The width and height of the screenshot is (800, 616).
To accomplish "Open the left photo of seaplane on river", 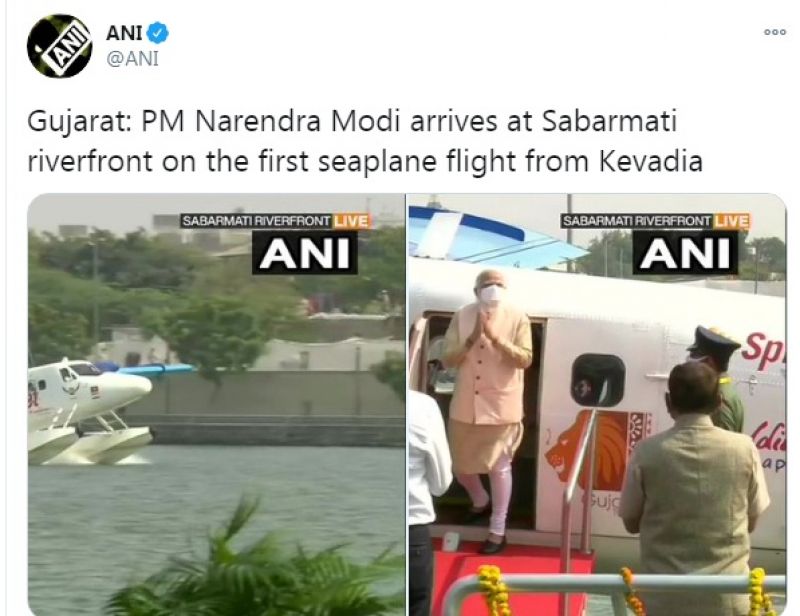I will 216,404.
